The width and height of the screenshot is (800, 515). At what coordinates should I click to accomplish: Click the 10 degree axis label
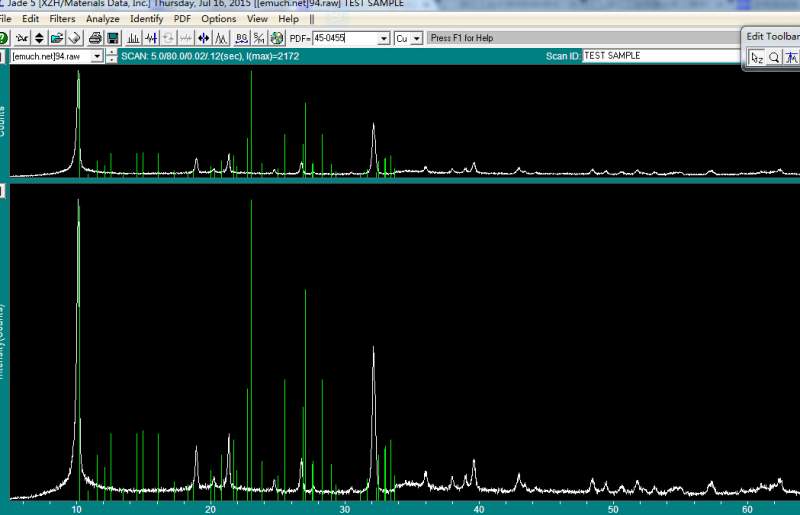(x=77, y=509)
